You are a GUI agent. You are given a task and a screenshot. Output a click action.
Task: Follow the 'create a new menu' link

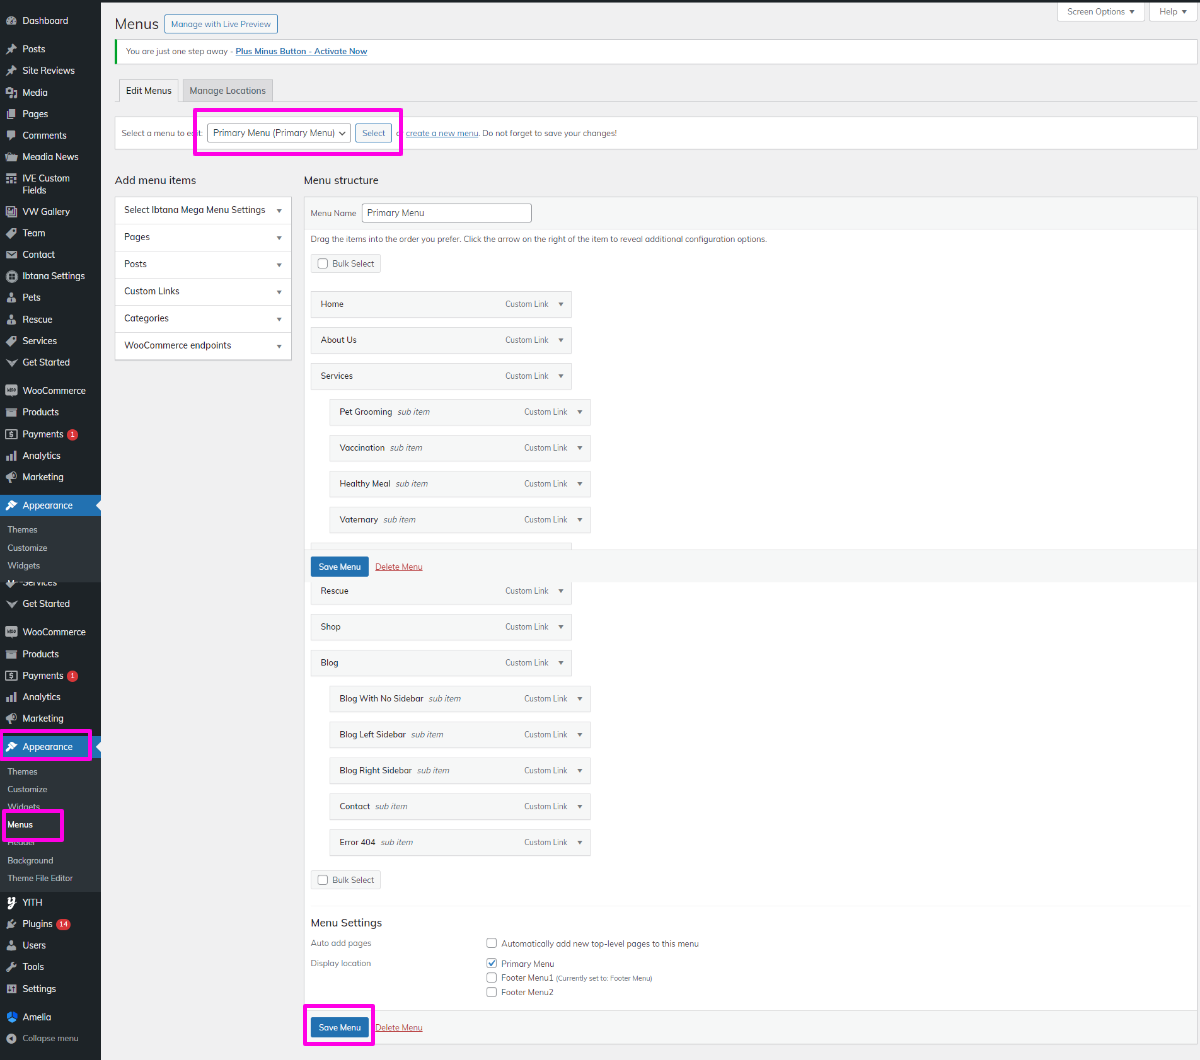point(442,133)
